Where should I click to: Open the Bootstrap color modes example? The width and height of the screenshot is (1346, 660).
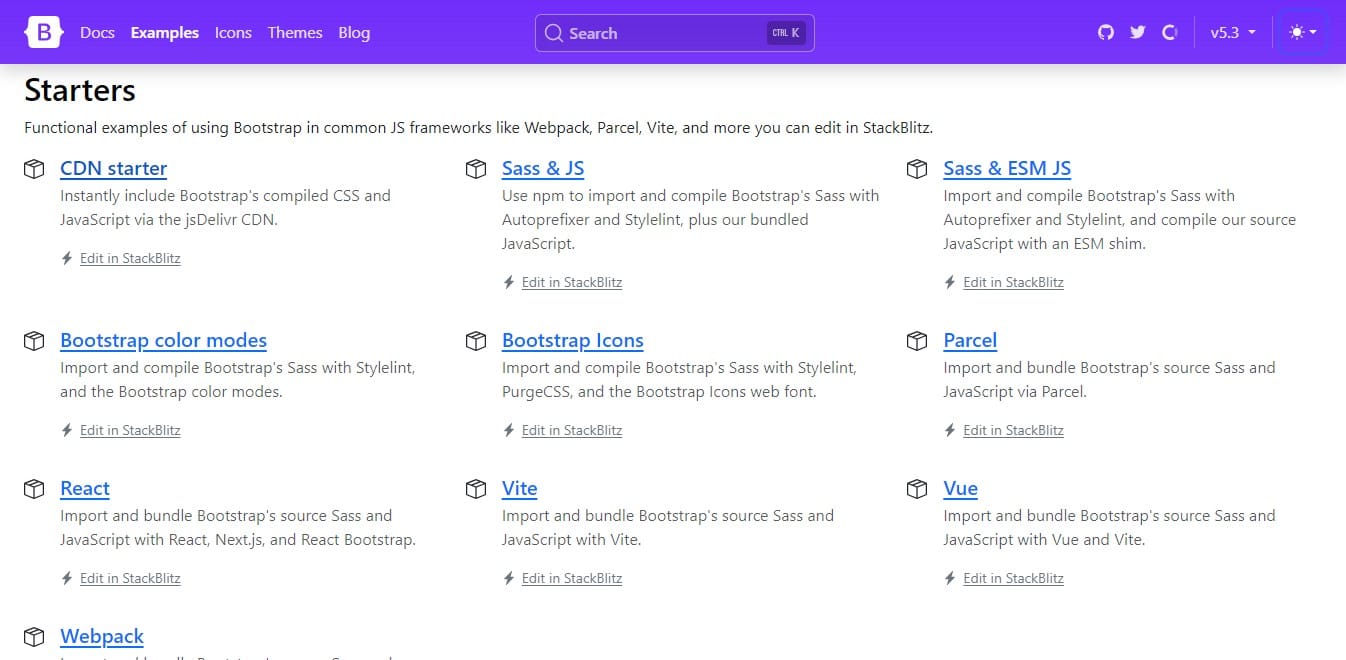coord(163,340)
